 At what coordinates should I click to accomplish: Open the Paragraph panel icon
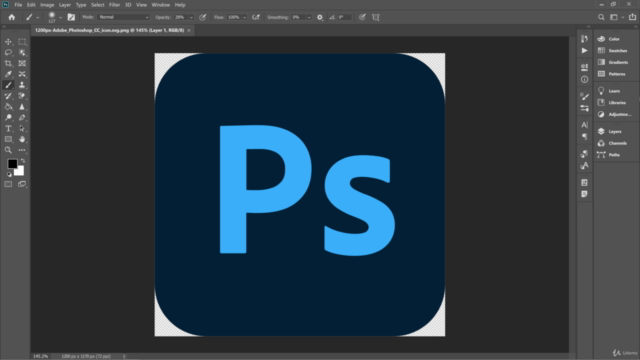click(x=584, y=137)
